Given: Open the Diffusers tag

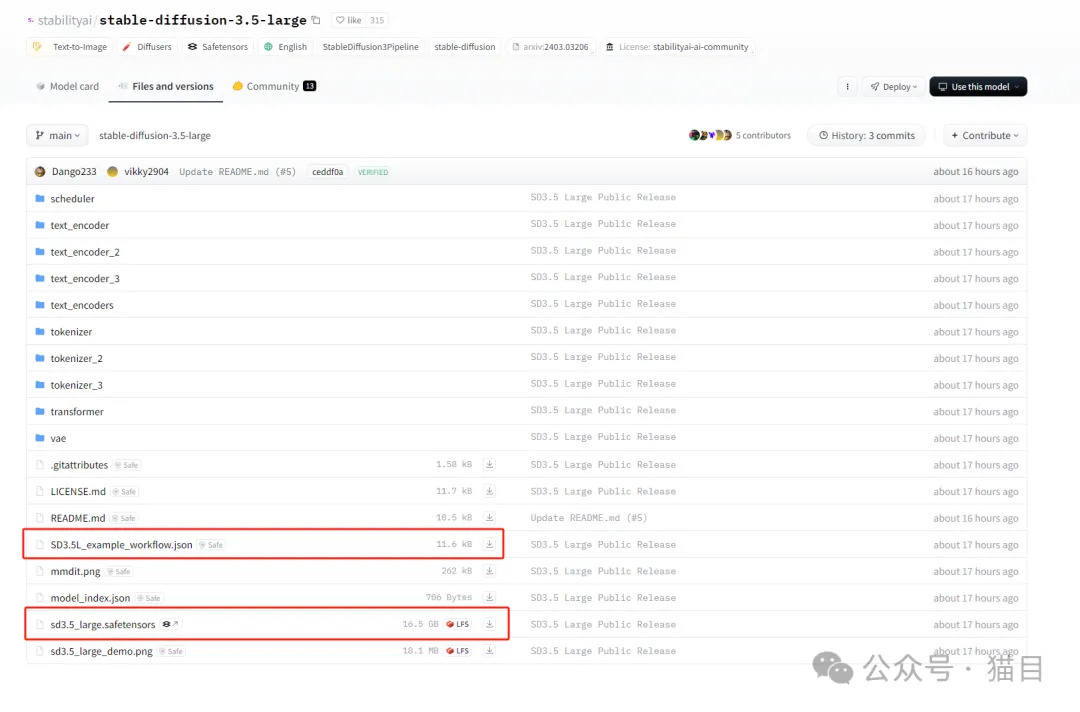Looking at the screenshot, I should point(147,47).
